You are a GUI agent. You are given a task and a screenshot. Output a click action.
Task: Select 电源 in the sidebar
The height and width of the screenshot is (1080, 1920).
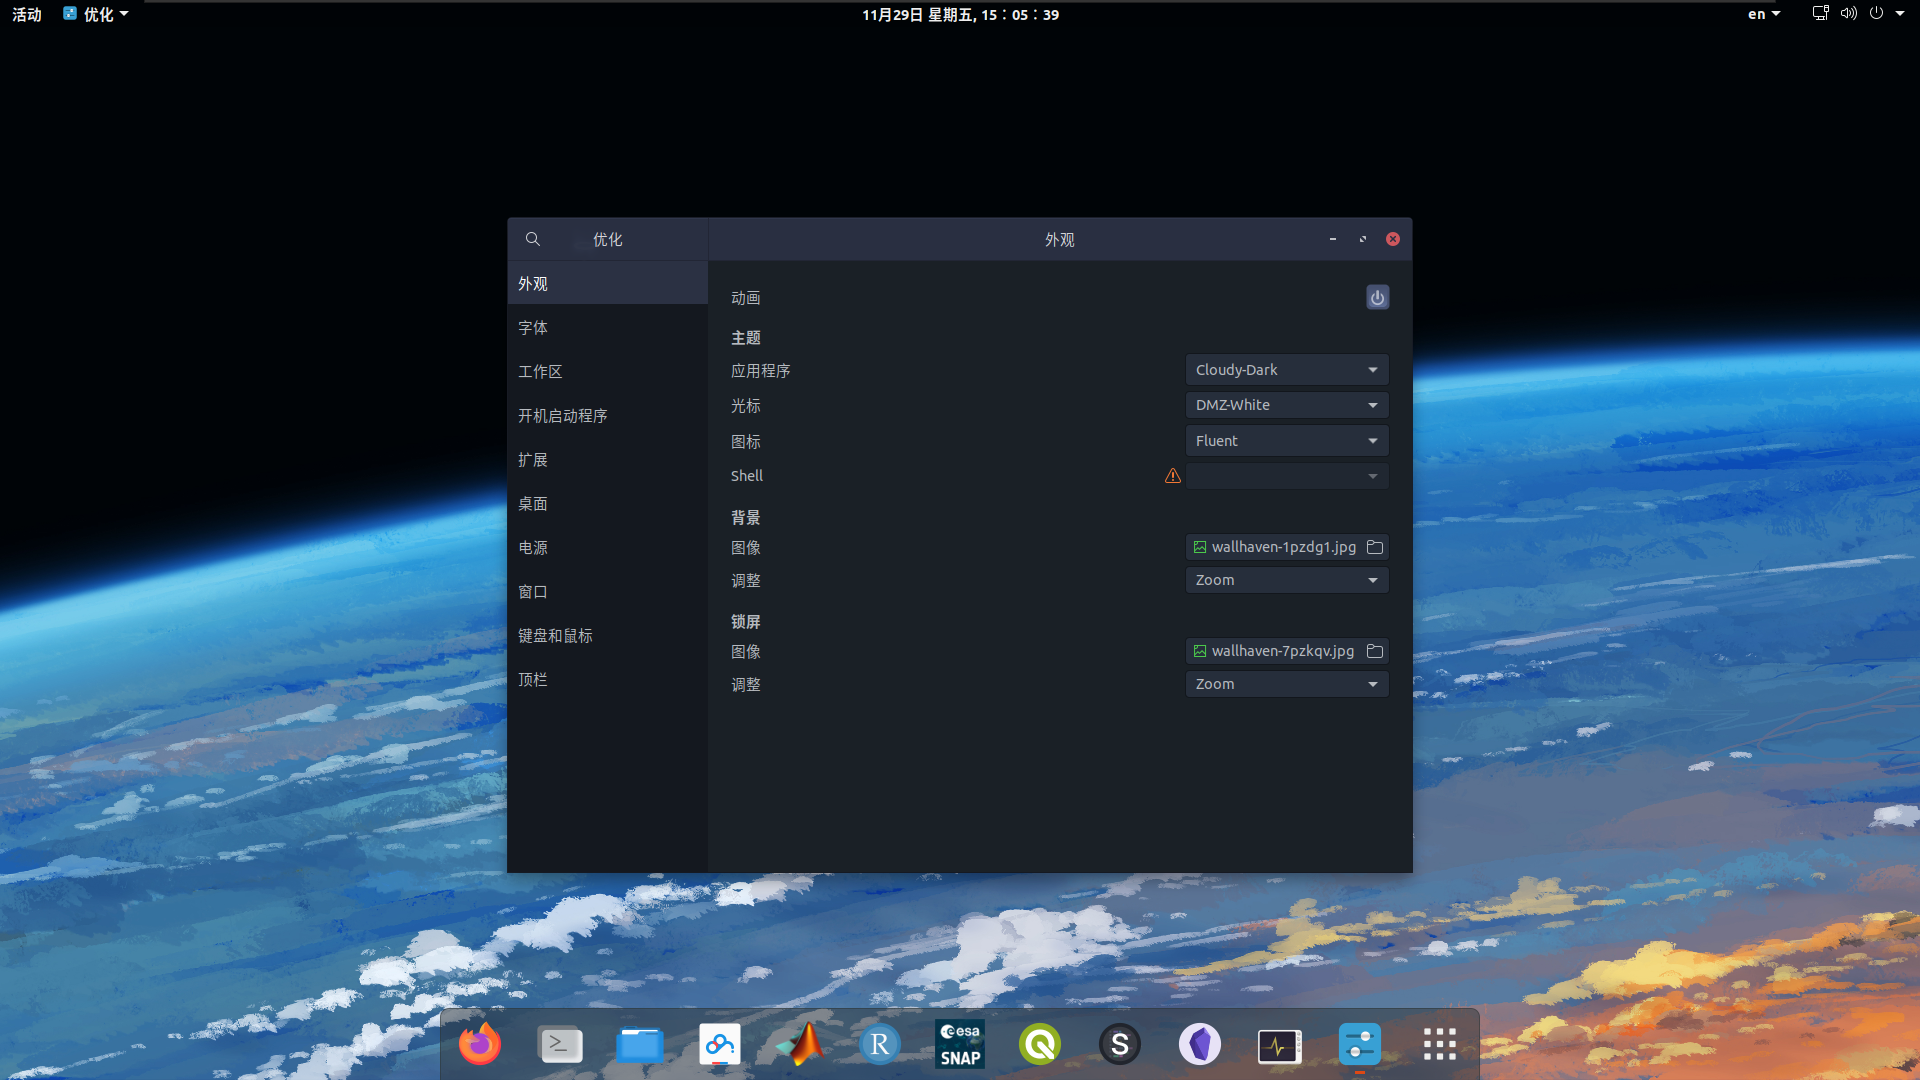tap(607, 548)
